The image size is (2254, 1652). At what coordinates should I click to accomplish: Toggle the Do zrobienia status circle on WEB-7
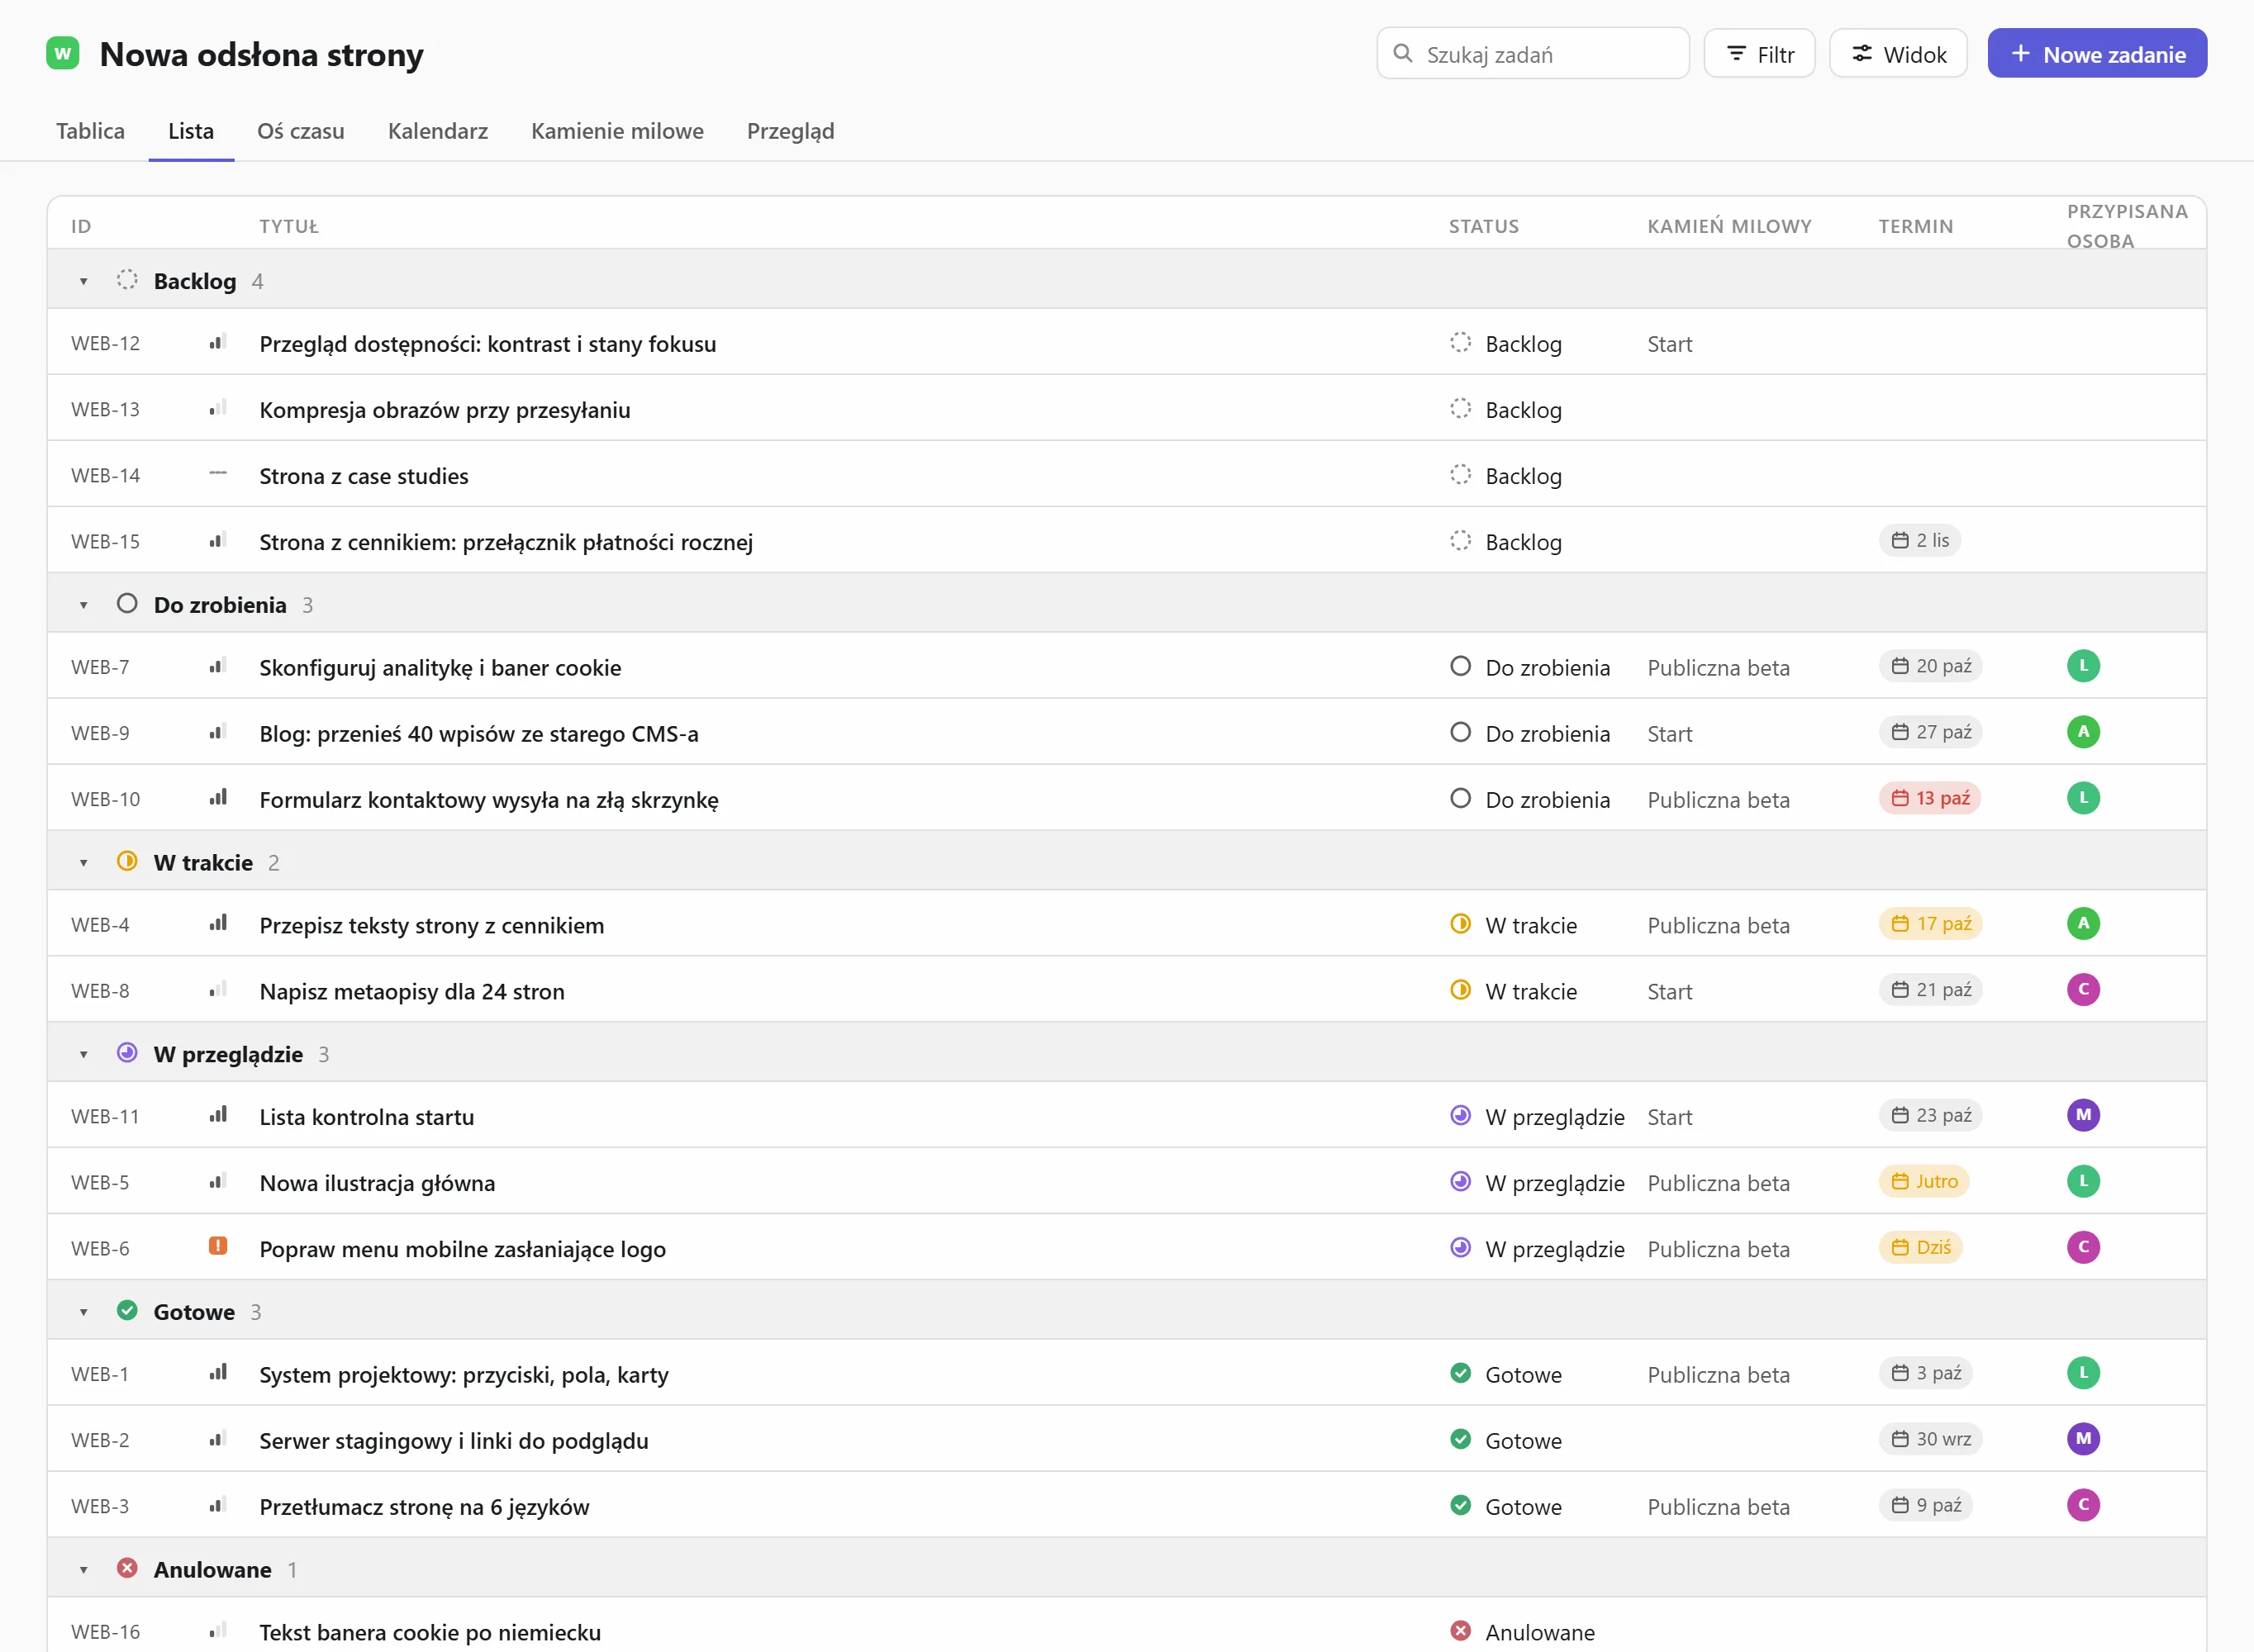coord(1460,666)
